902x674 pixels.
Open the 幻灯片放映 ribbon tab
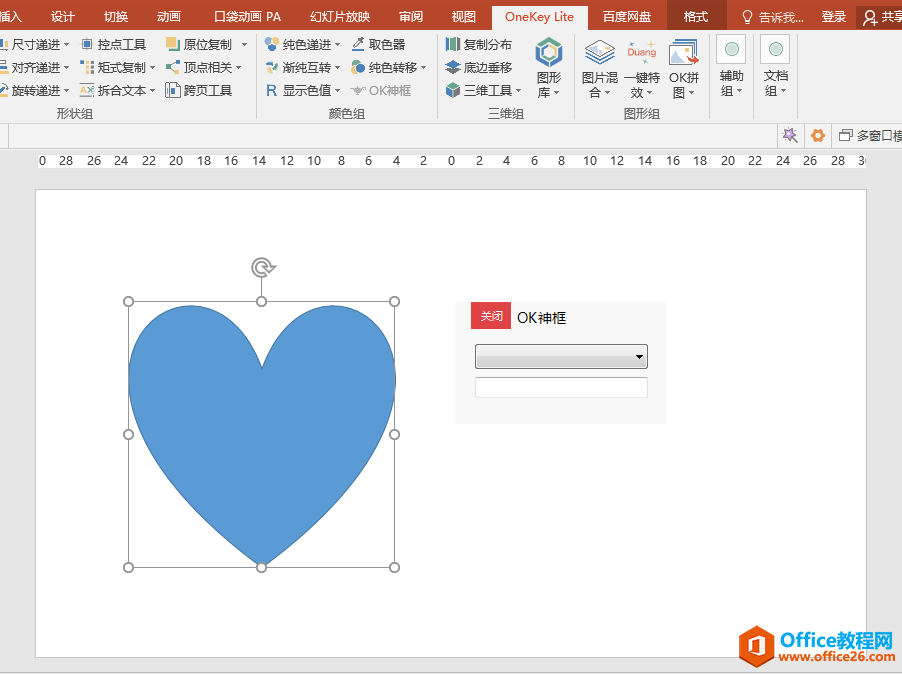[339, 17]
